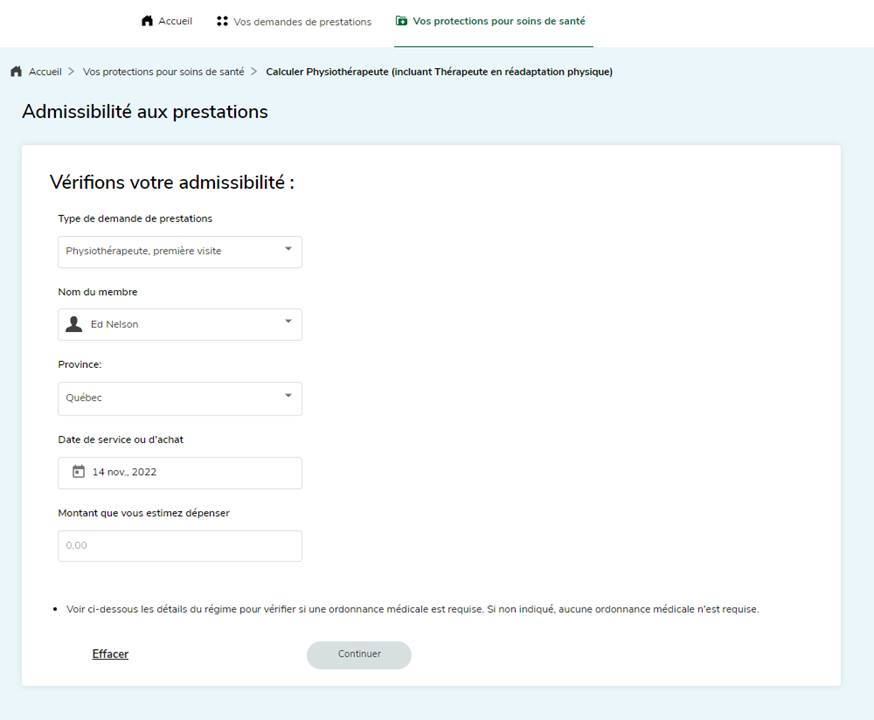Focus the estimated amount field 0,00

180,546
